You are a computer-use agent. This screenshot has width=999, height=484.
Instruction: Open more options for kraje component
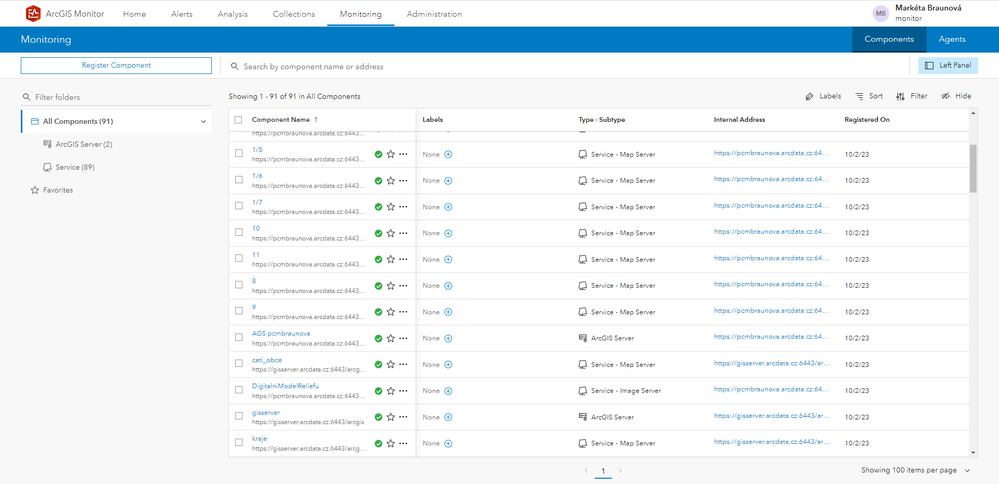click(x=403, y=443)
